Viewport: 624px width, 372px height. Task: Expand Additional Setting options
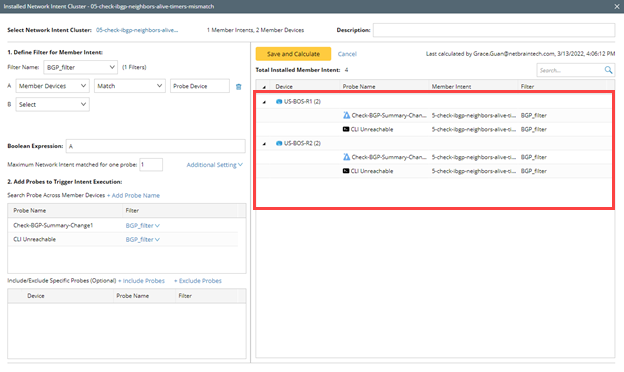click(x=214, y=165)
